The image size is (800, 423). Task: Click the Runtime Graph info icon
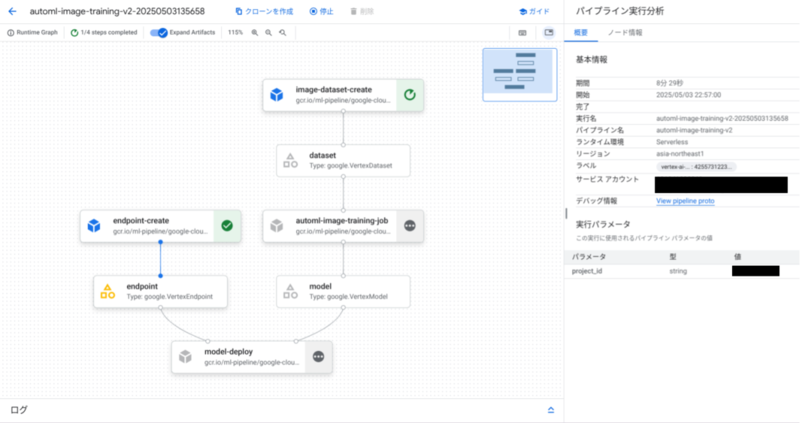[x=10, y=33]
